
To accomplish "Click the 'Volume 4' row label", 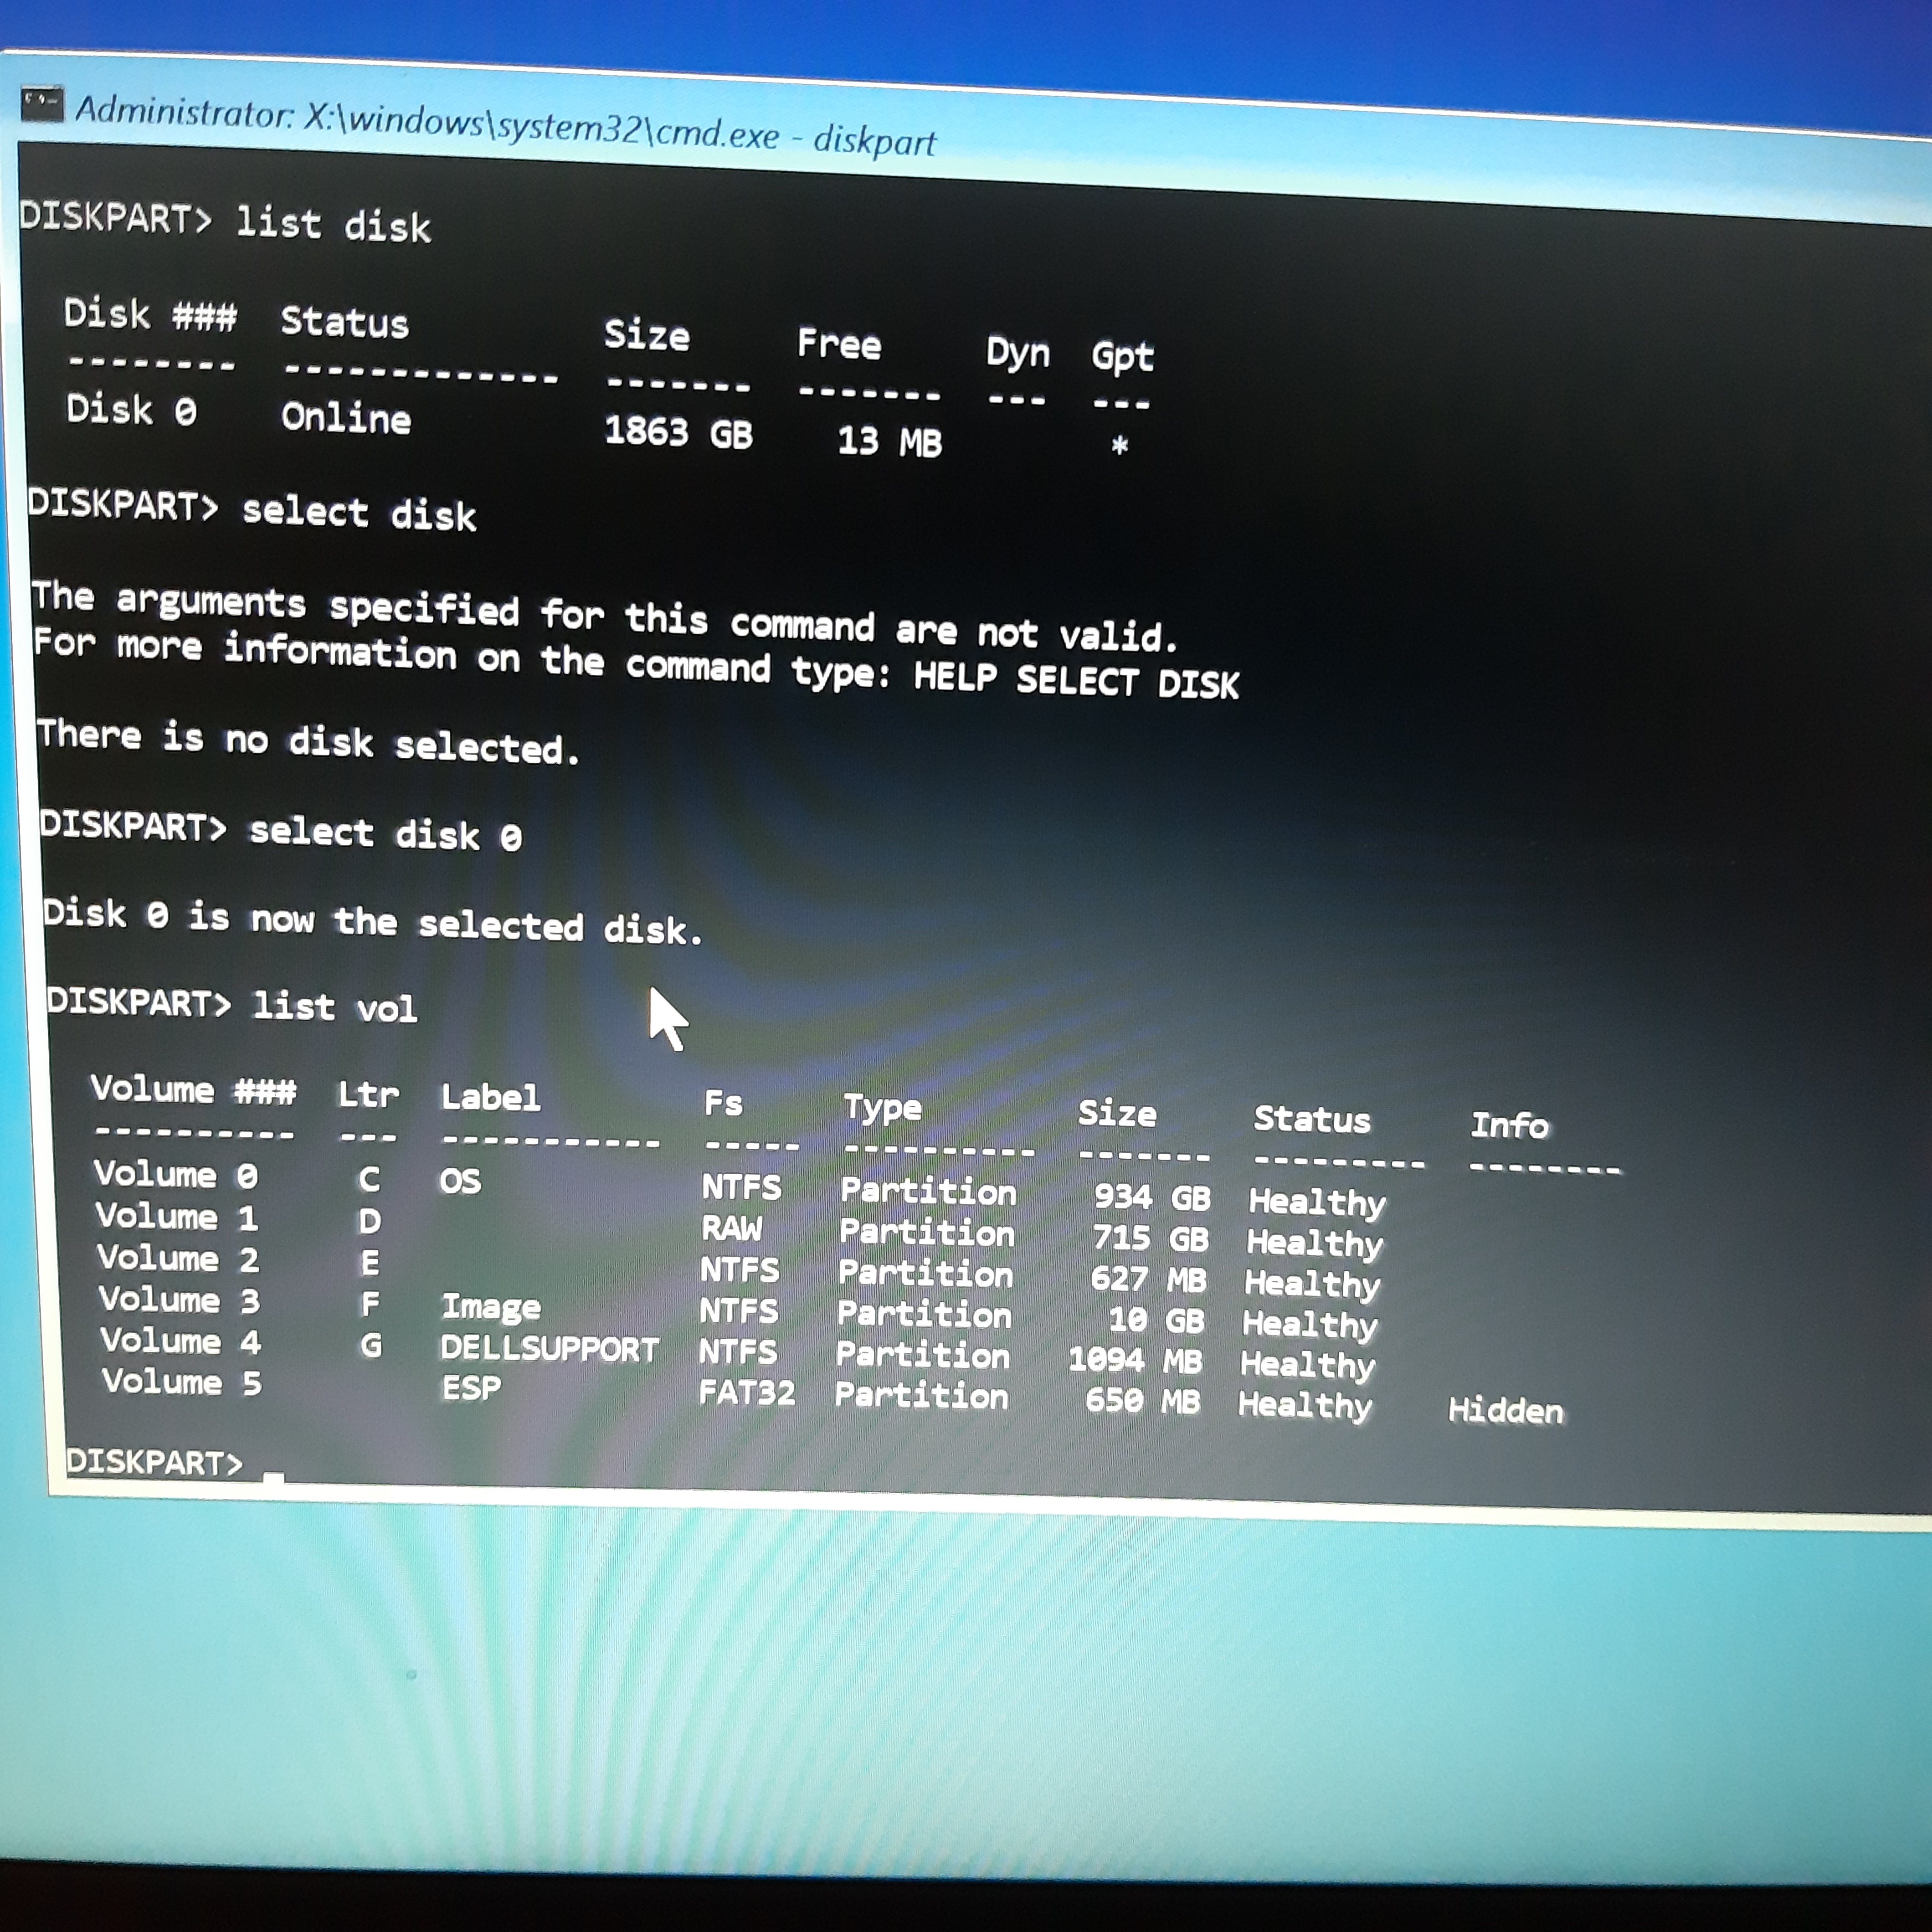I will [x=181, y=1341].
